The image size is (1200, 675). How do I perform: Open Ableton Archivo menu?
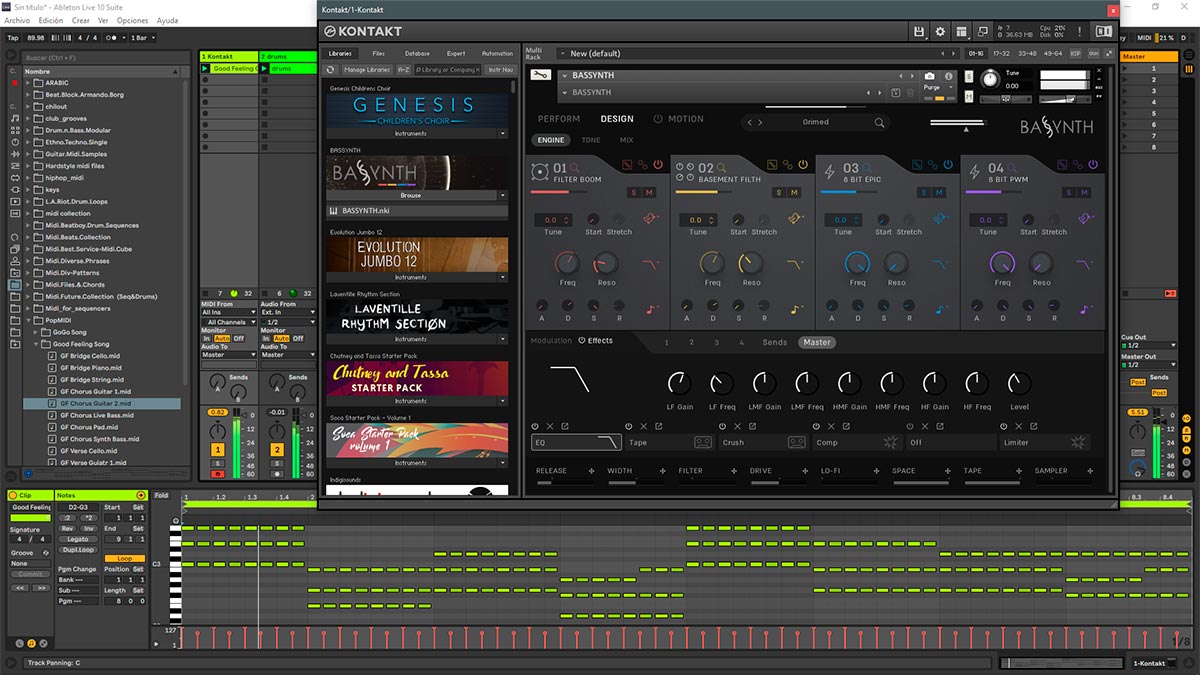pyautogui.click(x=19, y=20)
